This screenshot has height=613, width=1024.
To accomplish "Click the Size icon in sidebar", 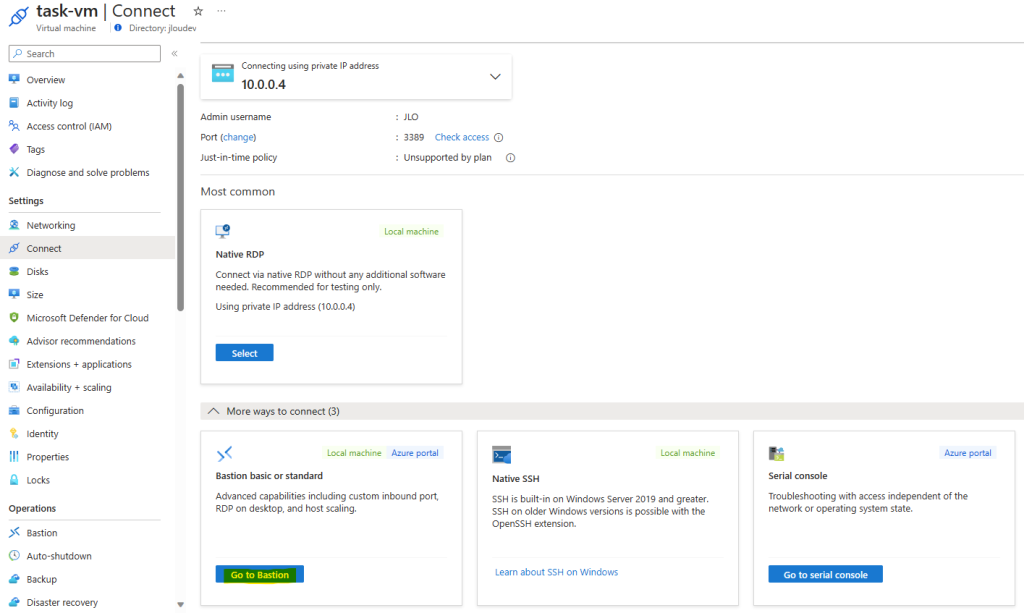I will 14,294.
